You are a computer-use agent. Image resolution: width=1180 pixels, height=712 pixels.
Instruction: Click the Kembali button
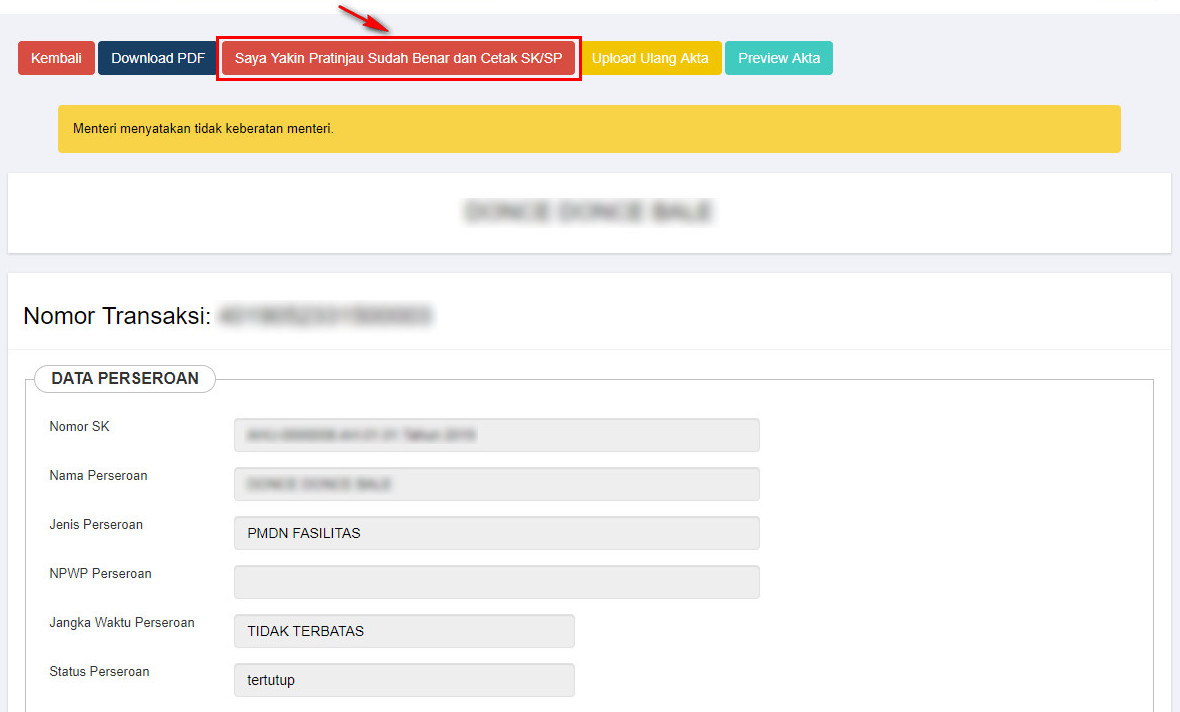pos(56,58)
